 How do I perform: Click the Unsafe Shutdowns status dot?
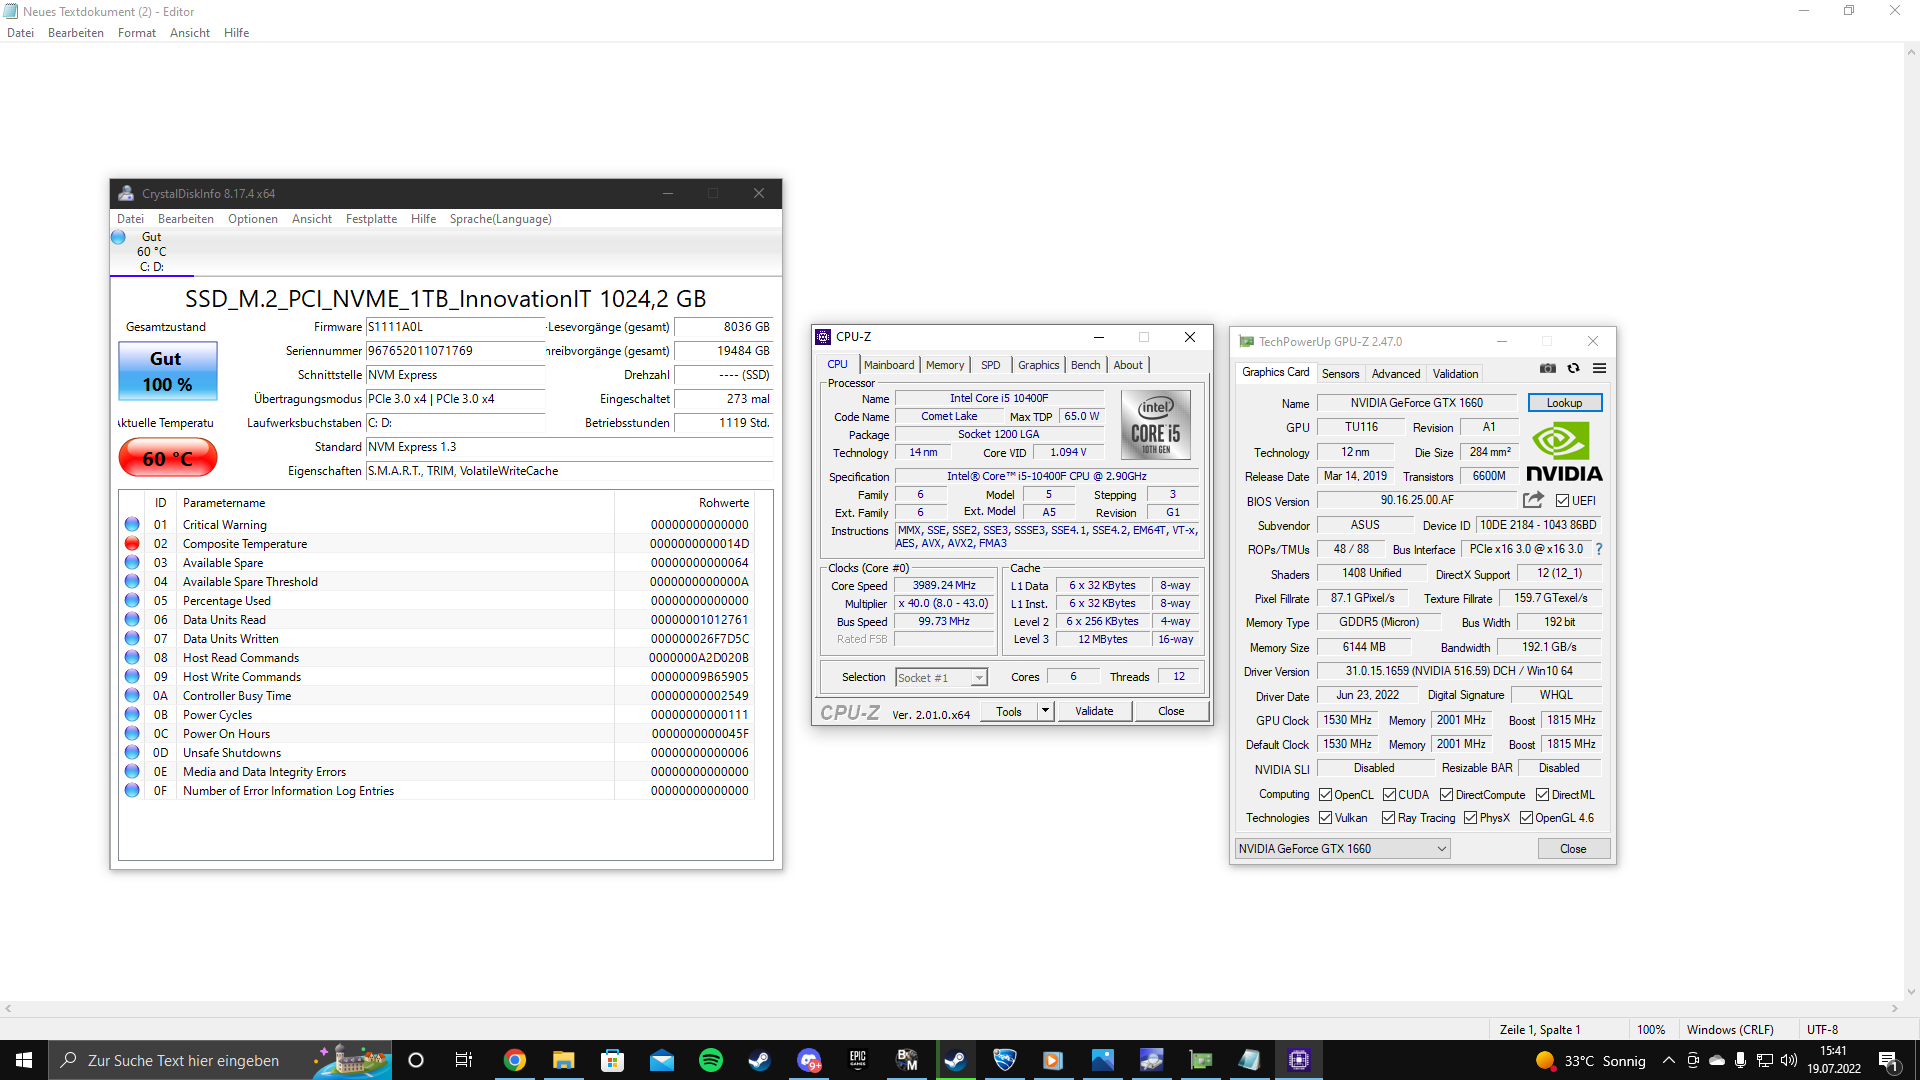[132, 753]
